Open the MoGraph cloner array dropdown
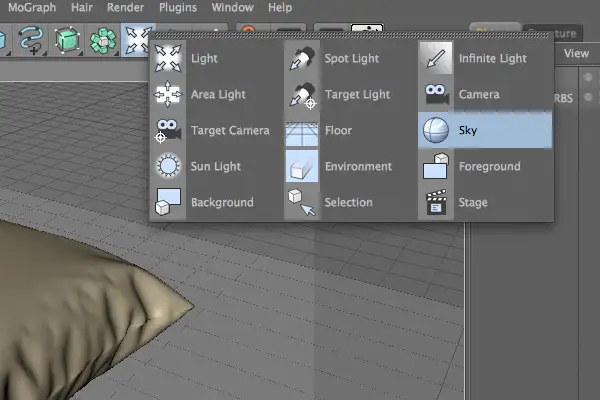The image size is (600, 400). (x=103, y=40)
